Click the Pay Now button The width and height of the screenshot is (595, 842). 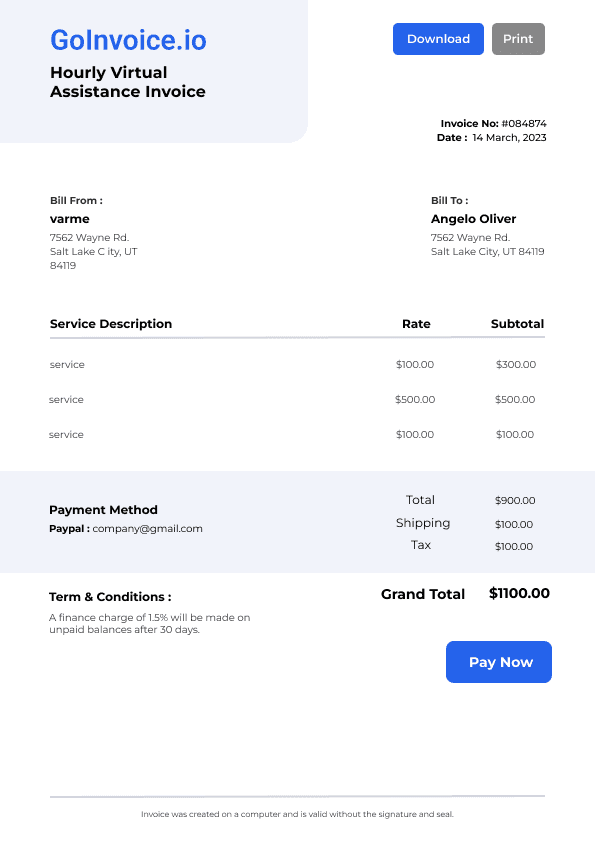(499, 662)
